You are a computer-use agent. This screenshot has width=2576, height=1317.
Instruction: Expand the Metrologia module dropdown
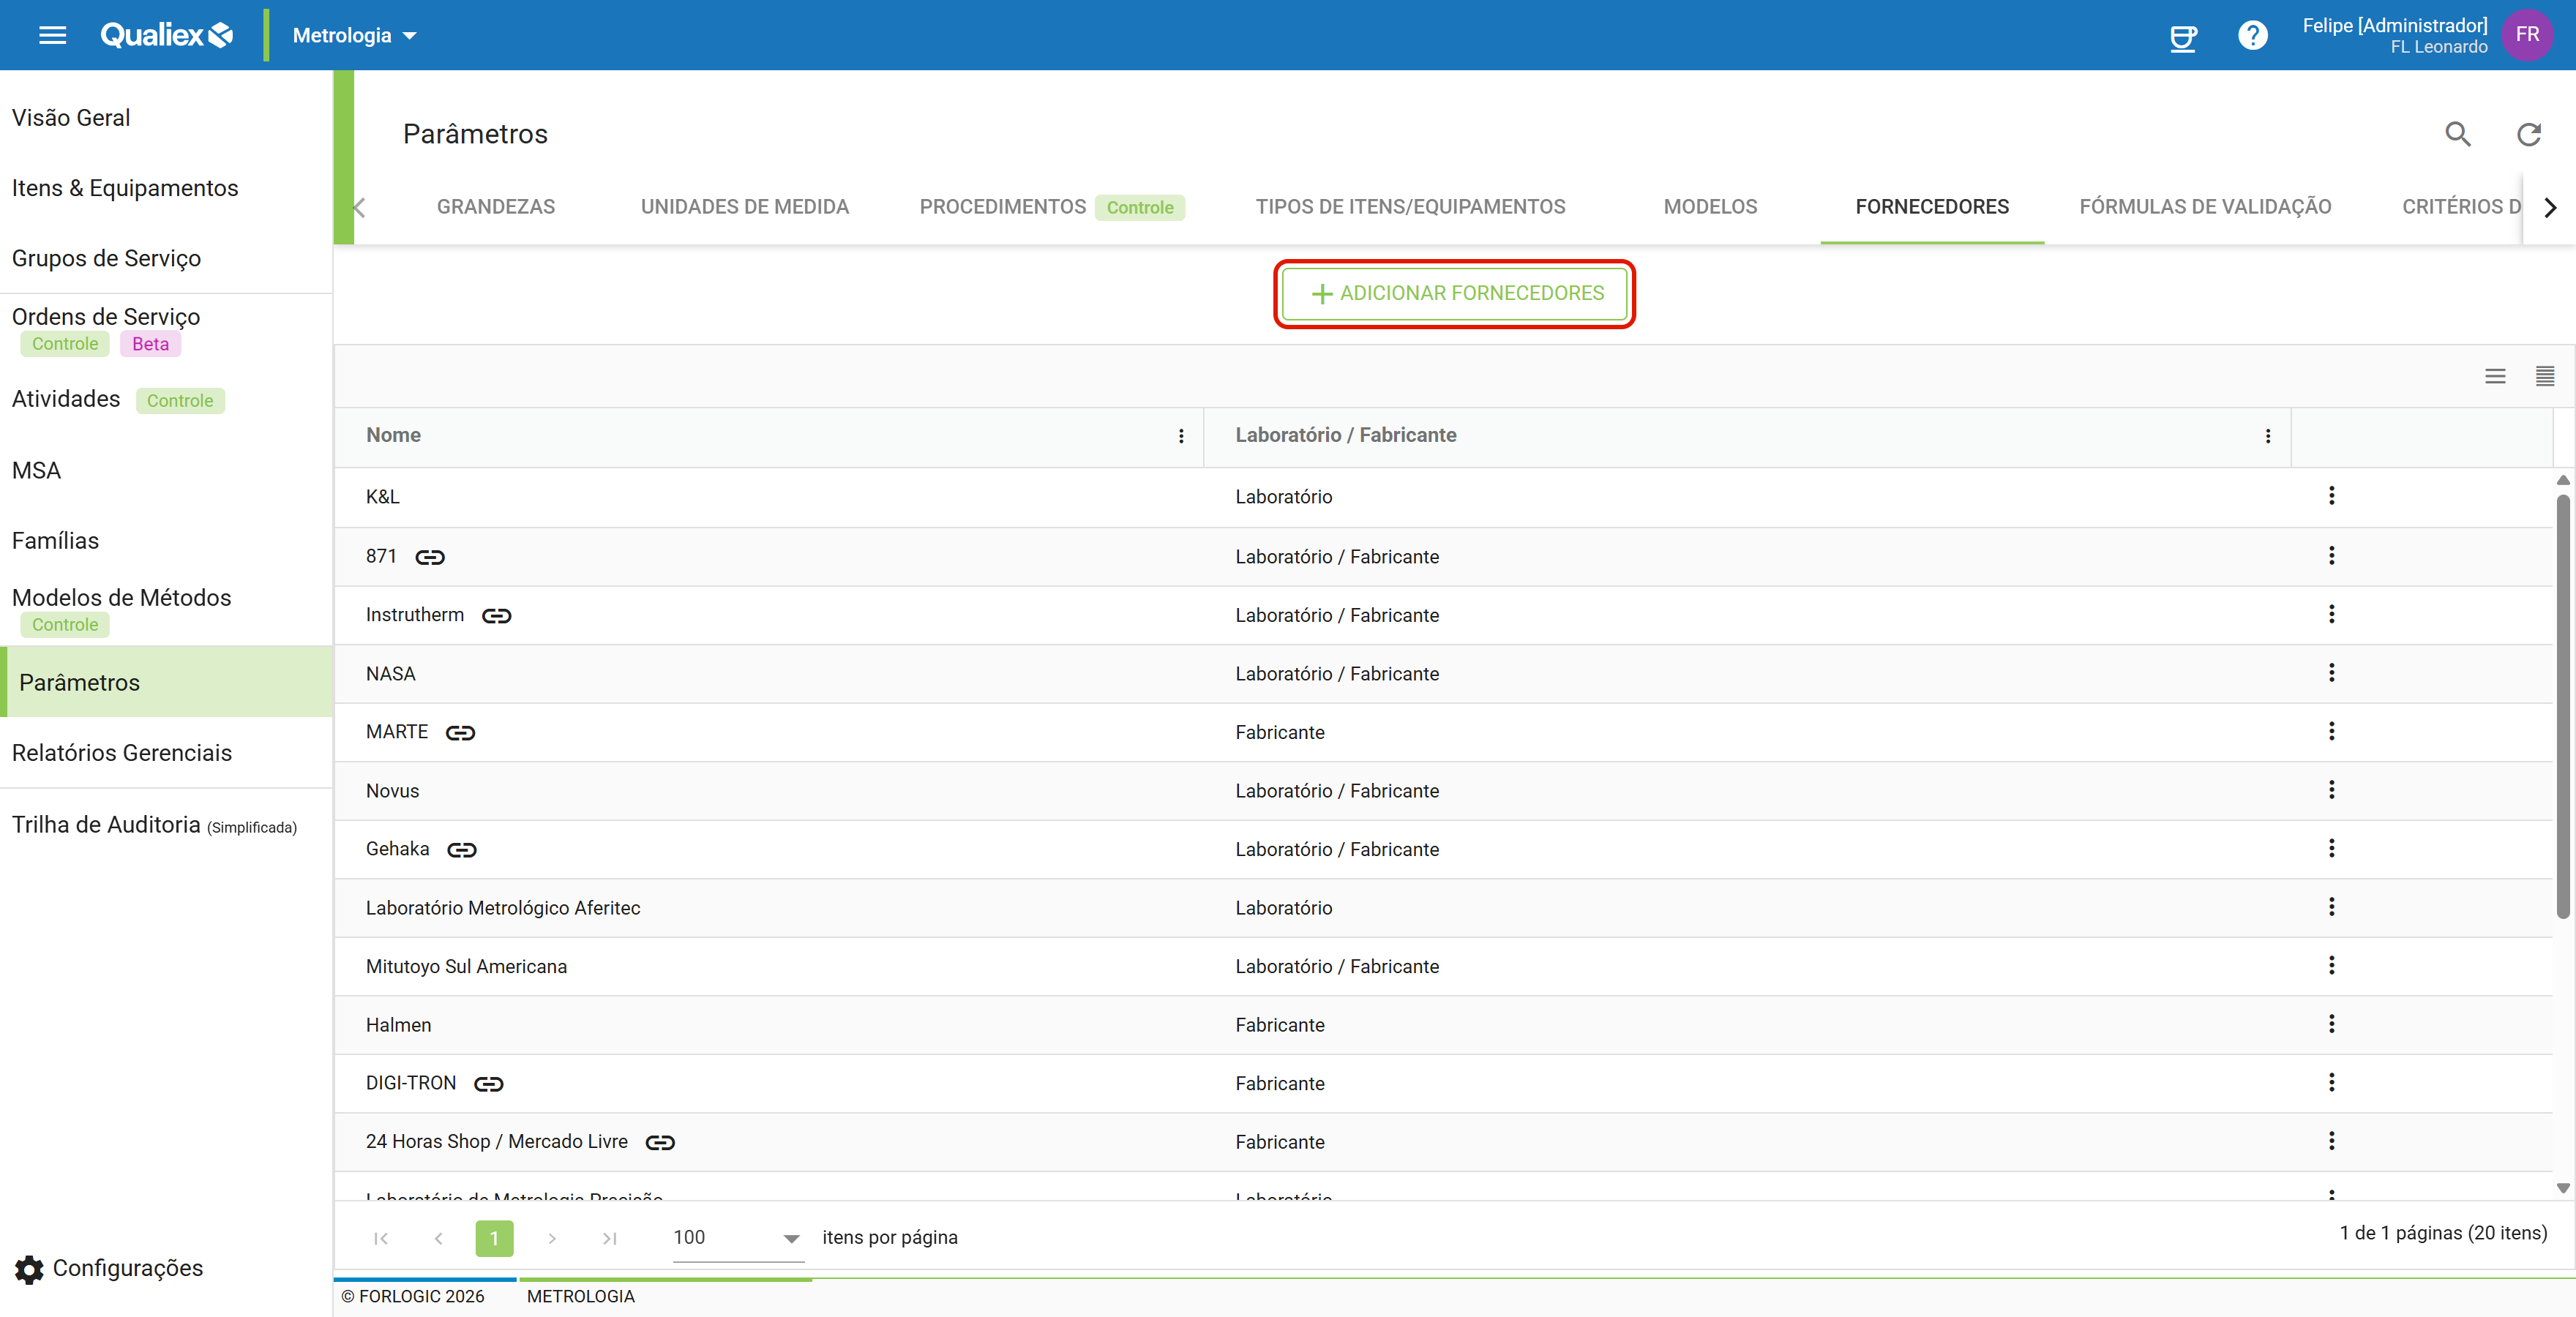(354, 35)
